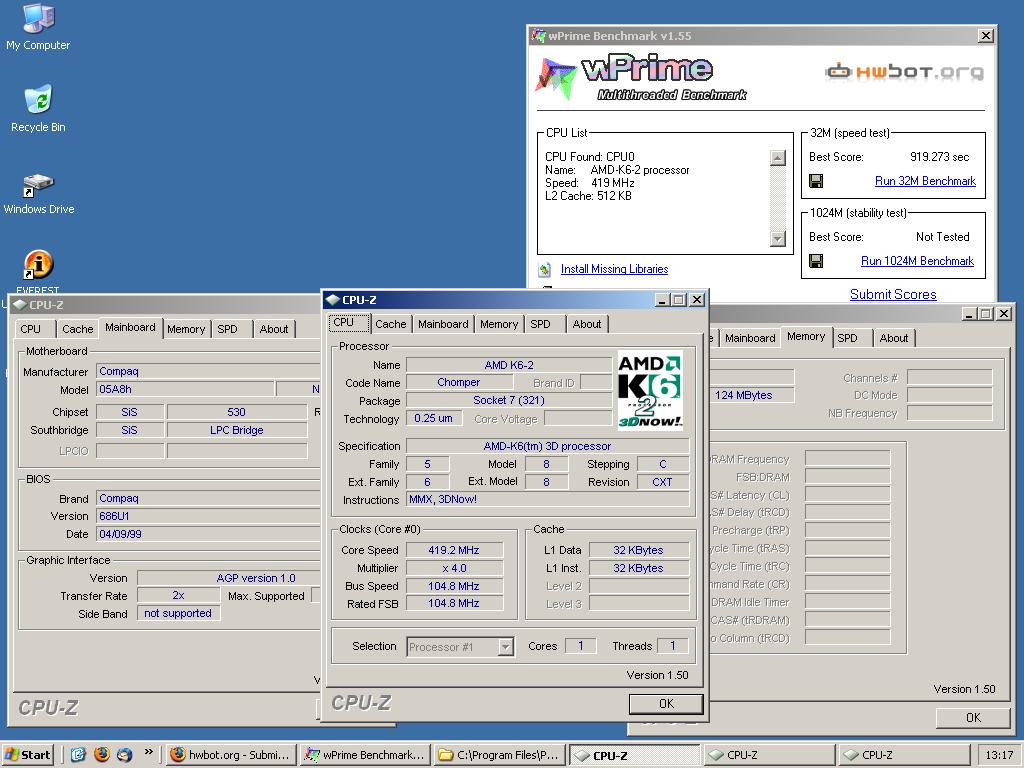Click the front CPU-Z window title bar
The width and height of the screenshot is (1024, 768).
tap(516, 300)
